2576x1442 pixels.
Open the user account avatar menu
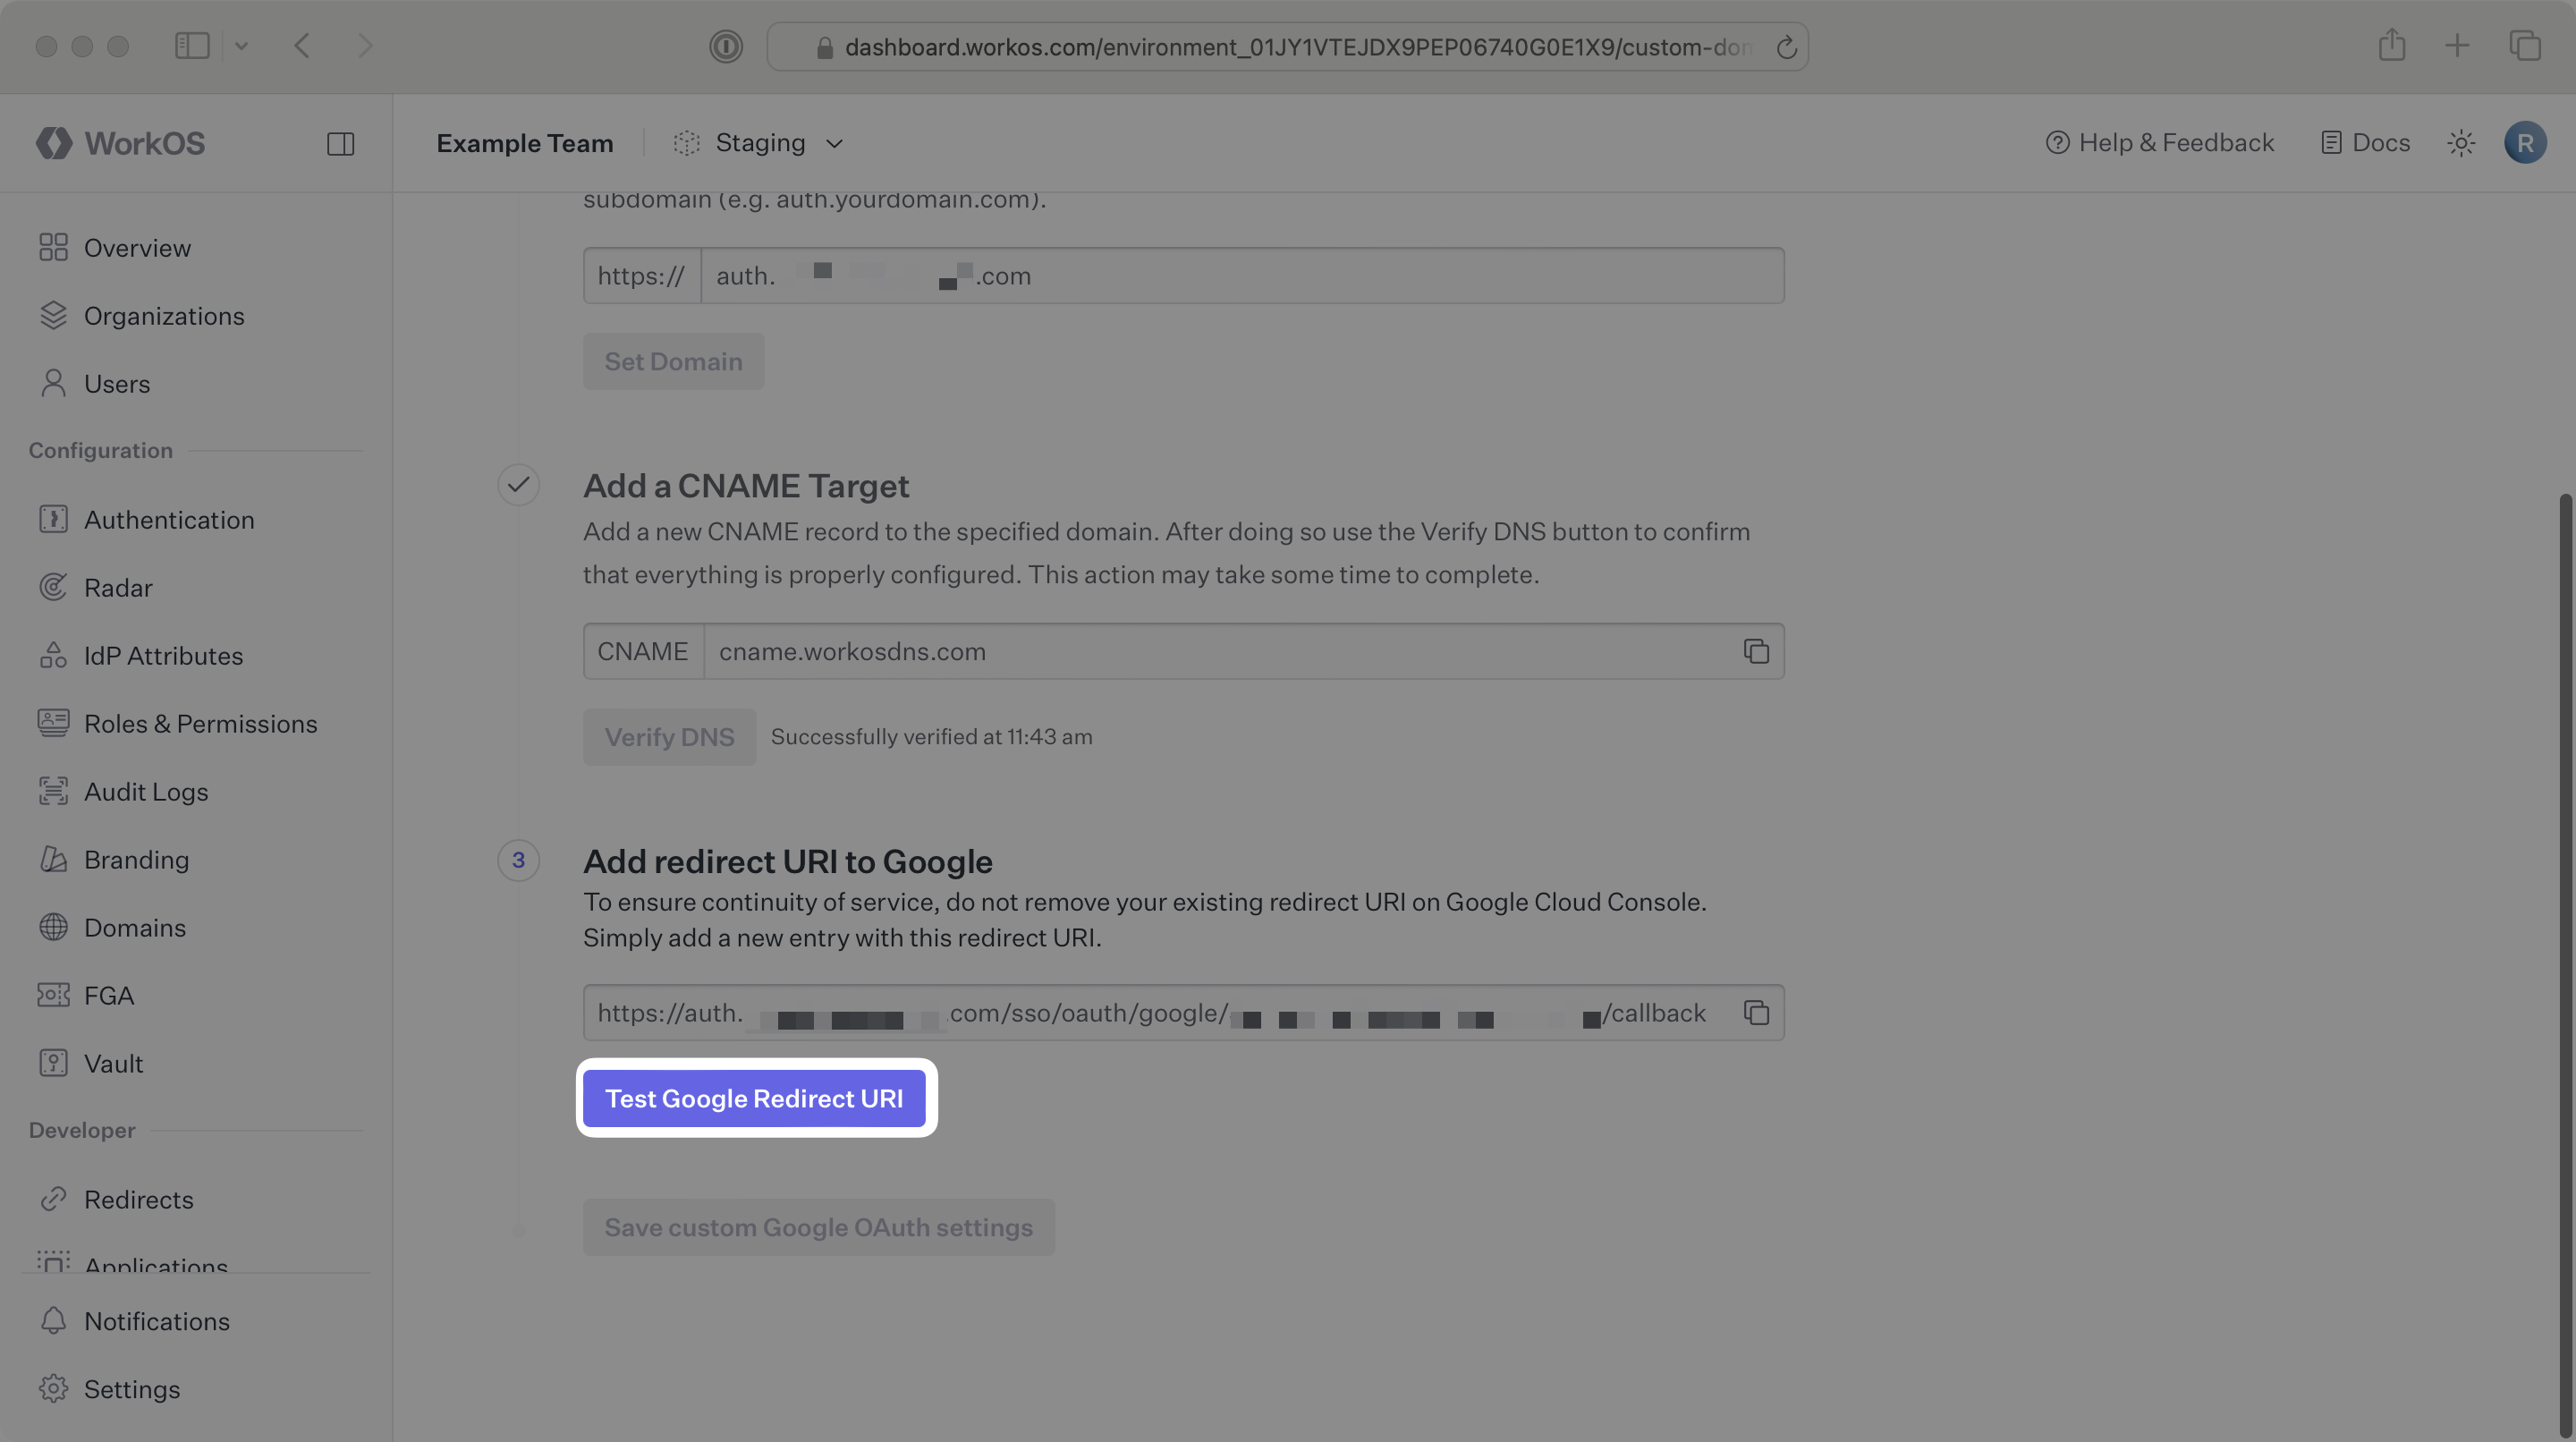point(2525,142)
